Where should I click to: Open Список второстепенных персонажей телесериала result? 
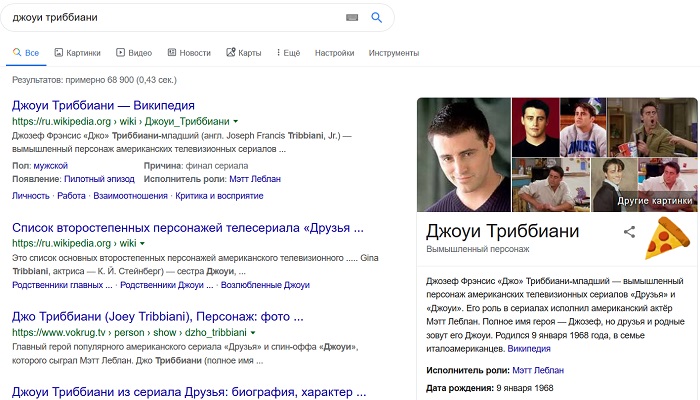188,228
